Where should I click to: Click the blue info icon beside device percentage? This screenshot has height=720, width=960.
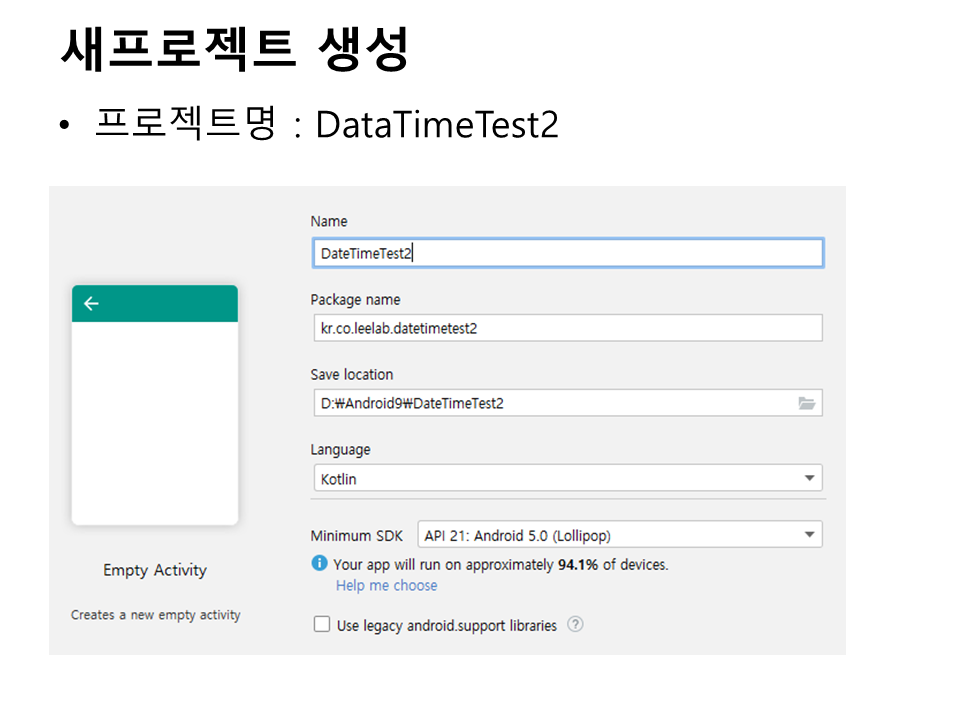[320, 564]
